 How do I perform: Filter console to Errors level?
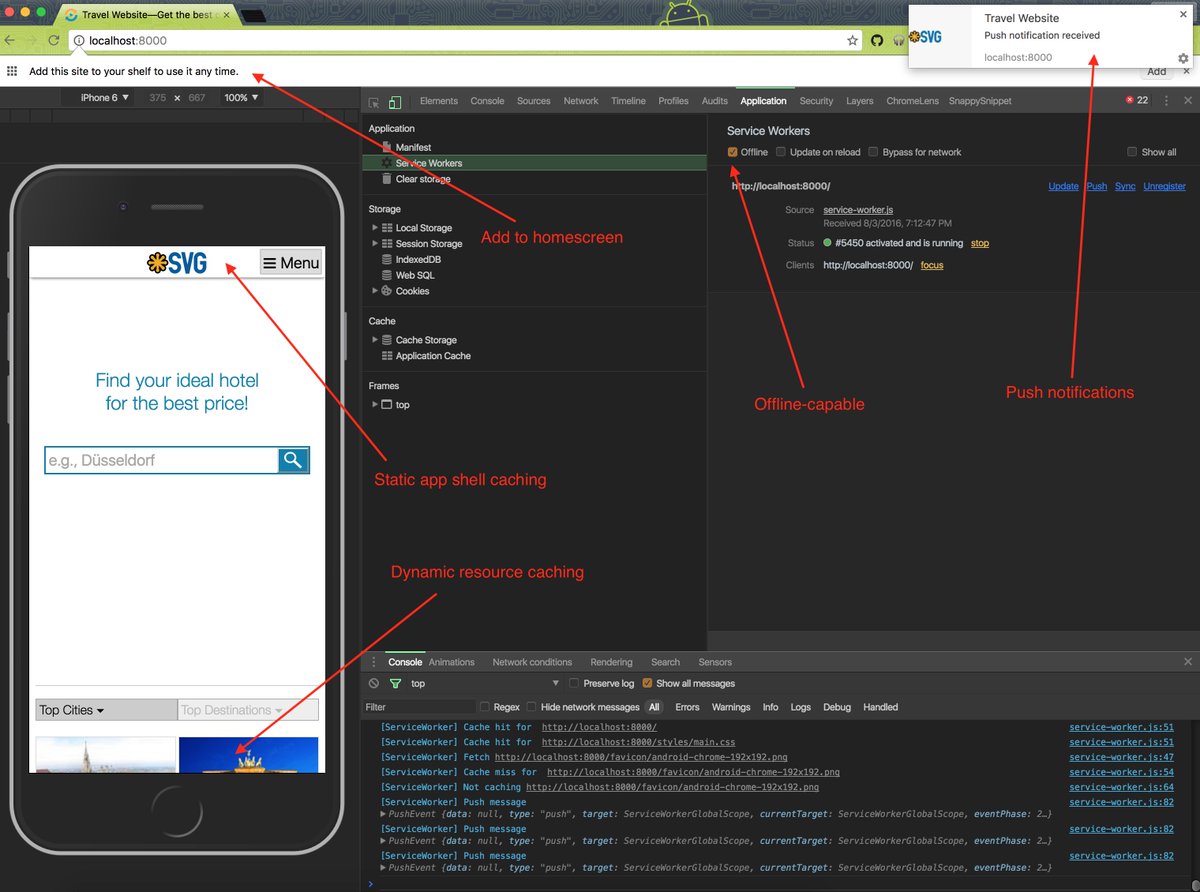pyautogui.click(x=687, y=707)
